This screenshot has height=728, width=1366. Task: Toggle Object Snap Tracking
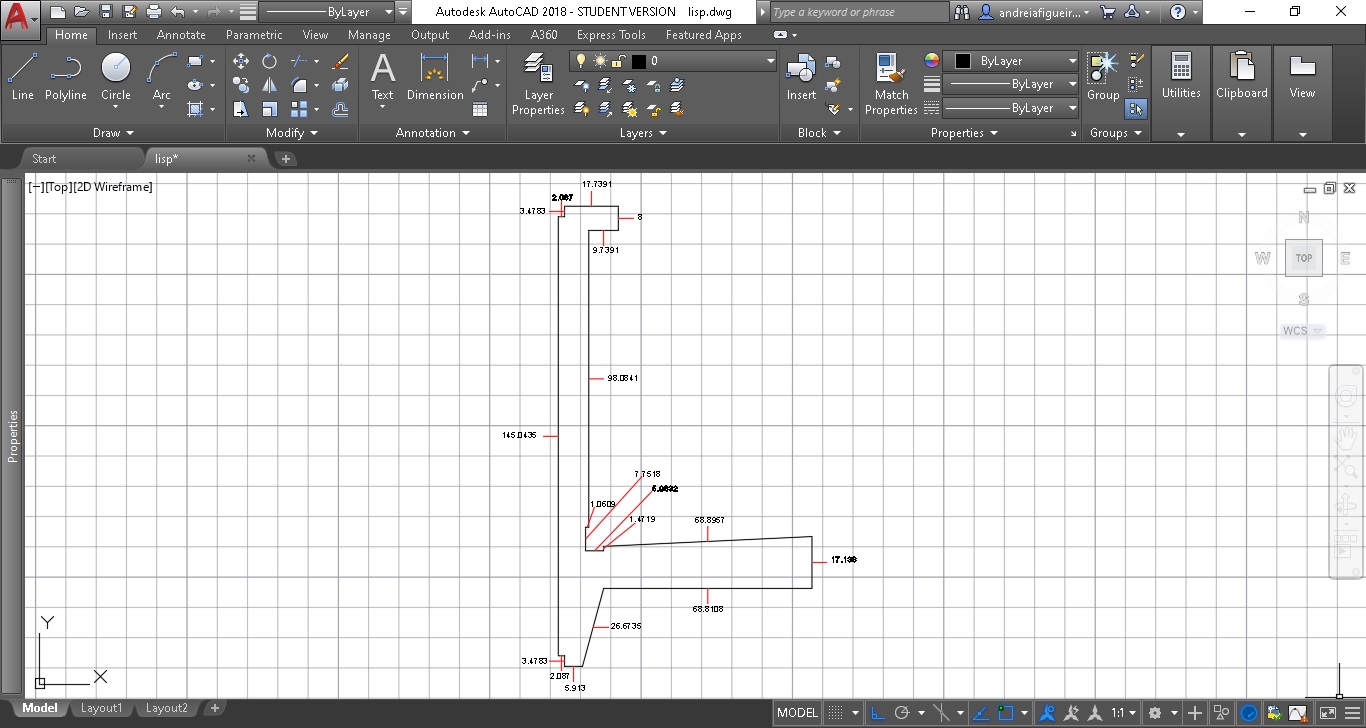tap(981, 713)
